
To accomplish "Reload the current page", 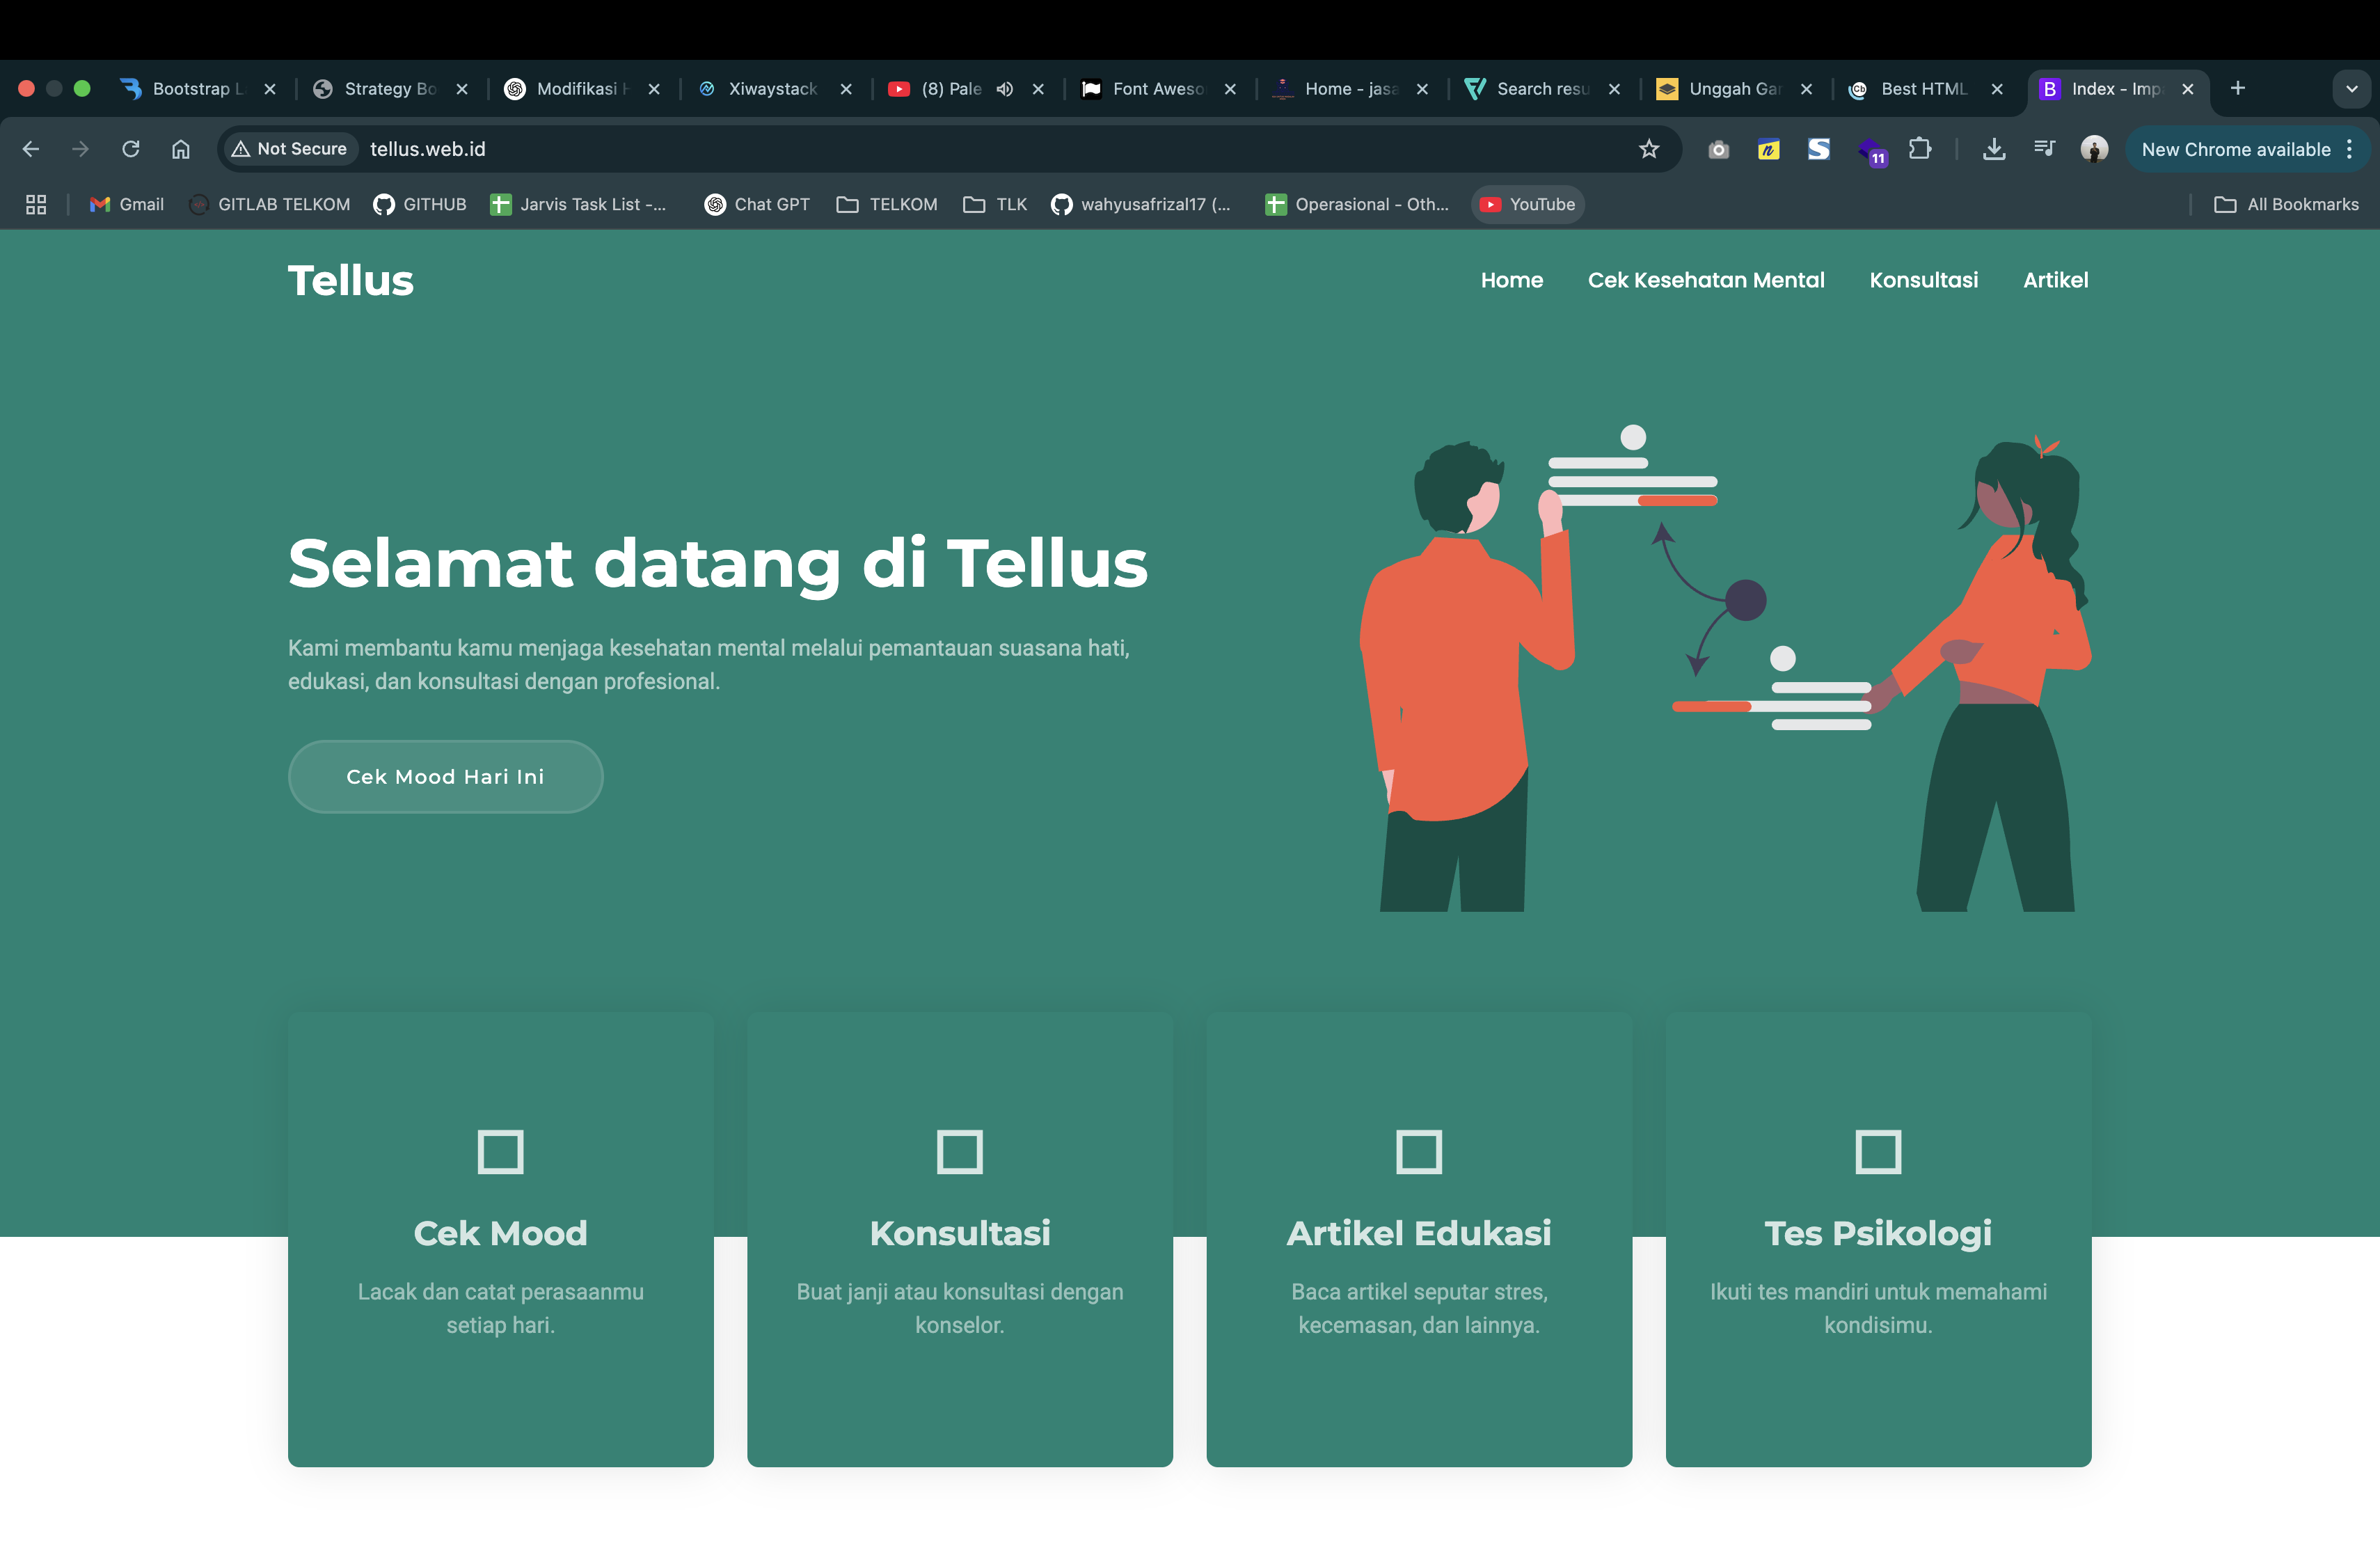I will (131, 149).
